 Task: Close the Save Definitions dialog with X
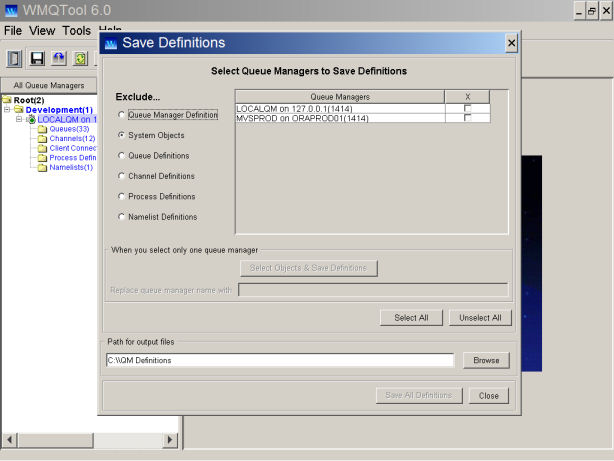pos(511,43)
